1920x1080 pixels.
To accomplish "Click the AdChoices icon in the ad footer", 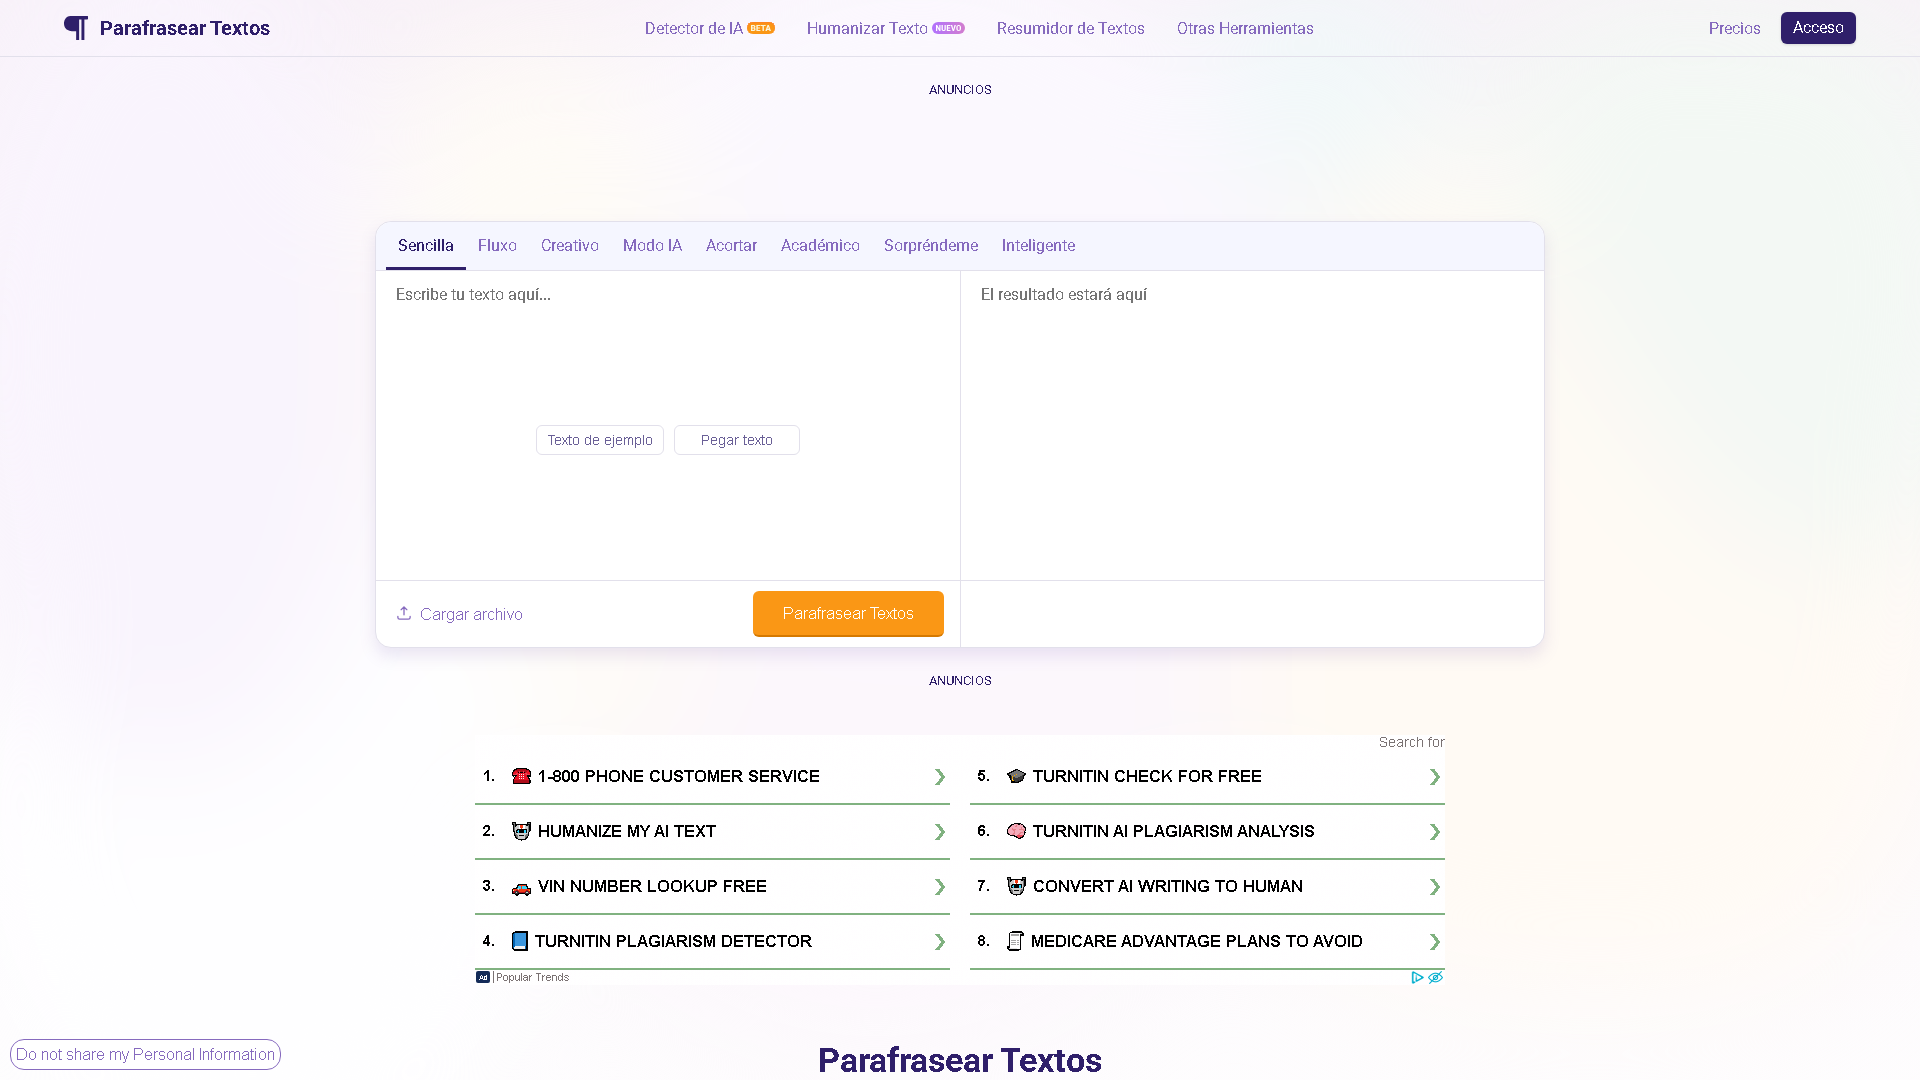I will tap(1416, 977).
